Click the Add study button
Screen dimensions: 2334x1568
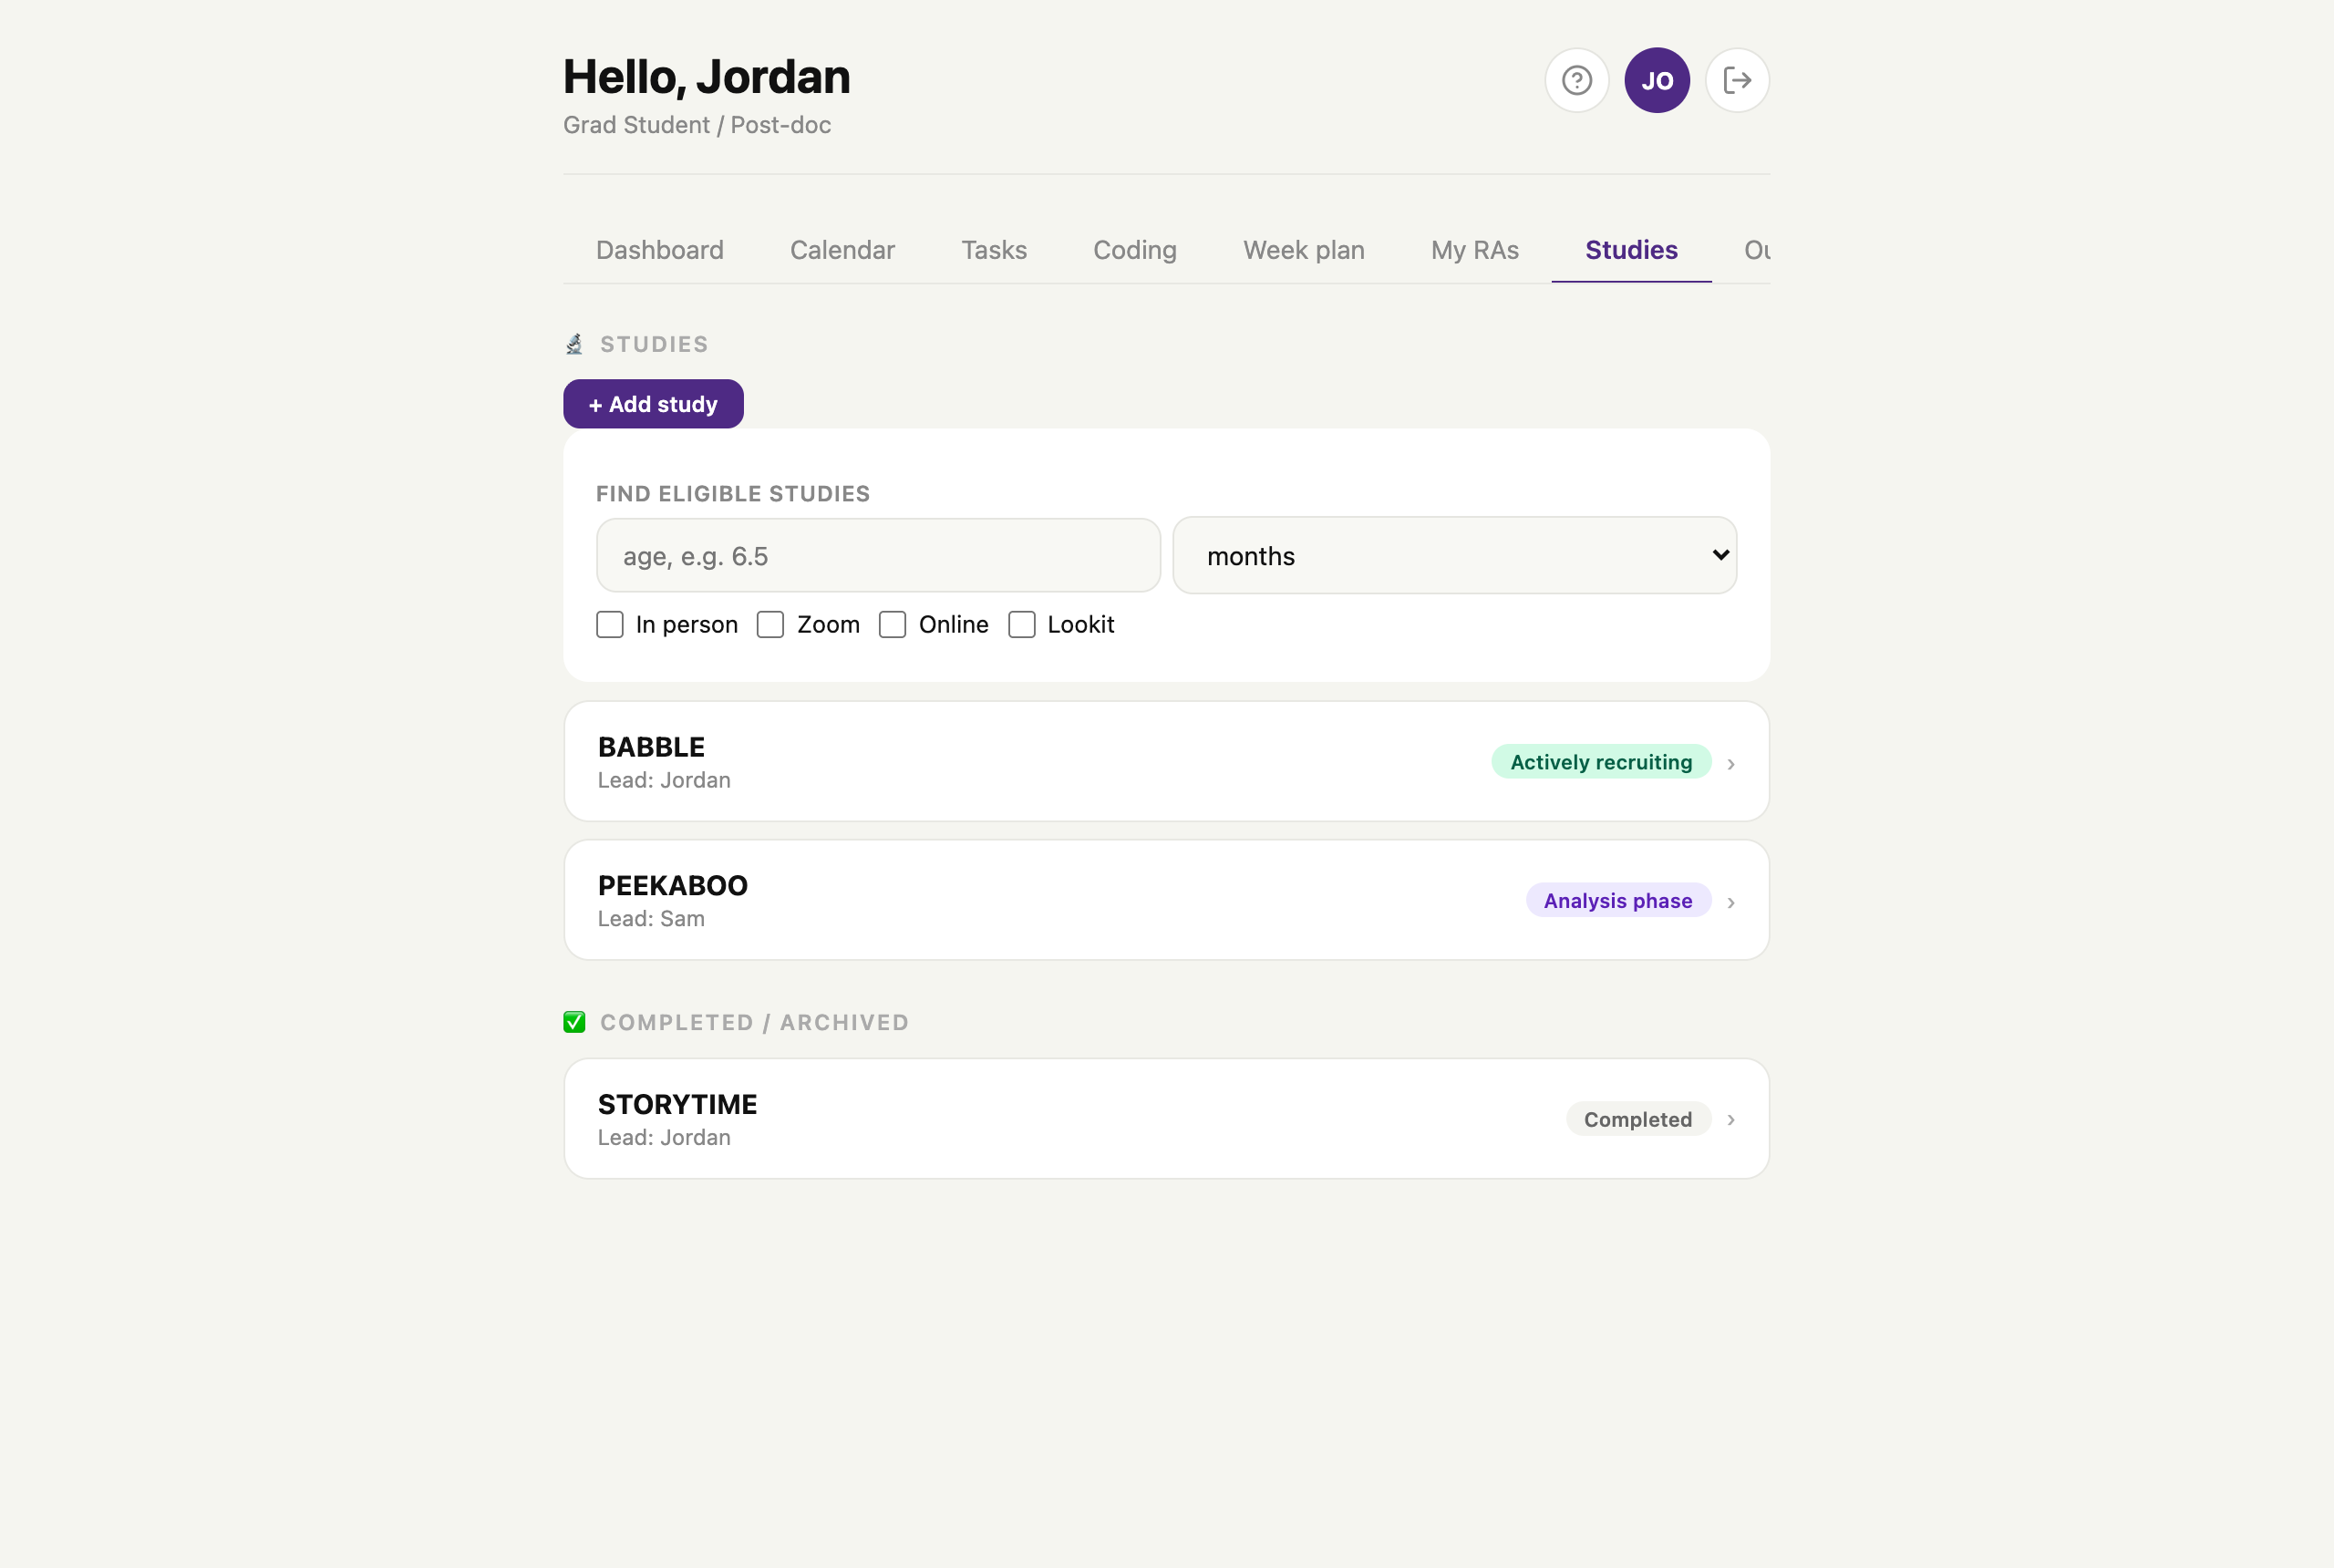pyautogui.click(x=653, y=404)
